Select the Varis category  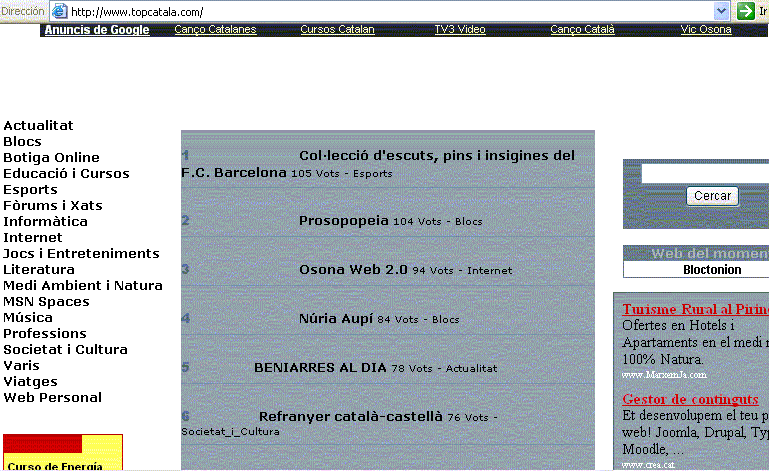click(x=22, y=366)
